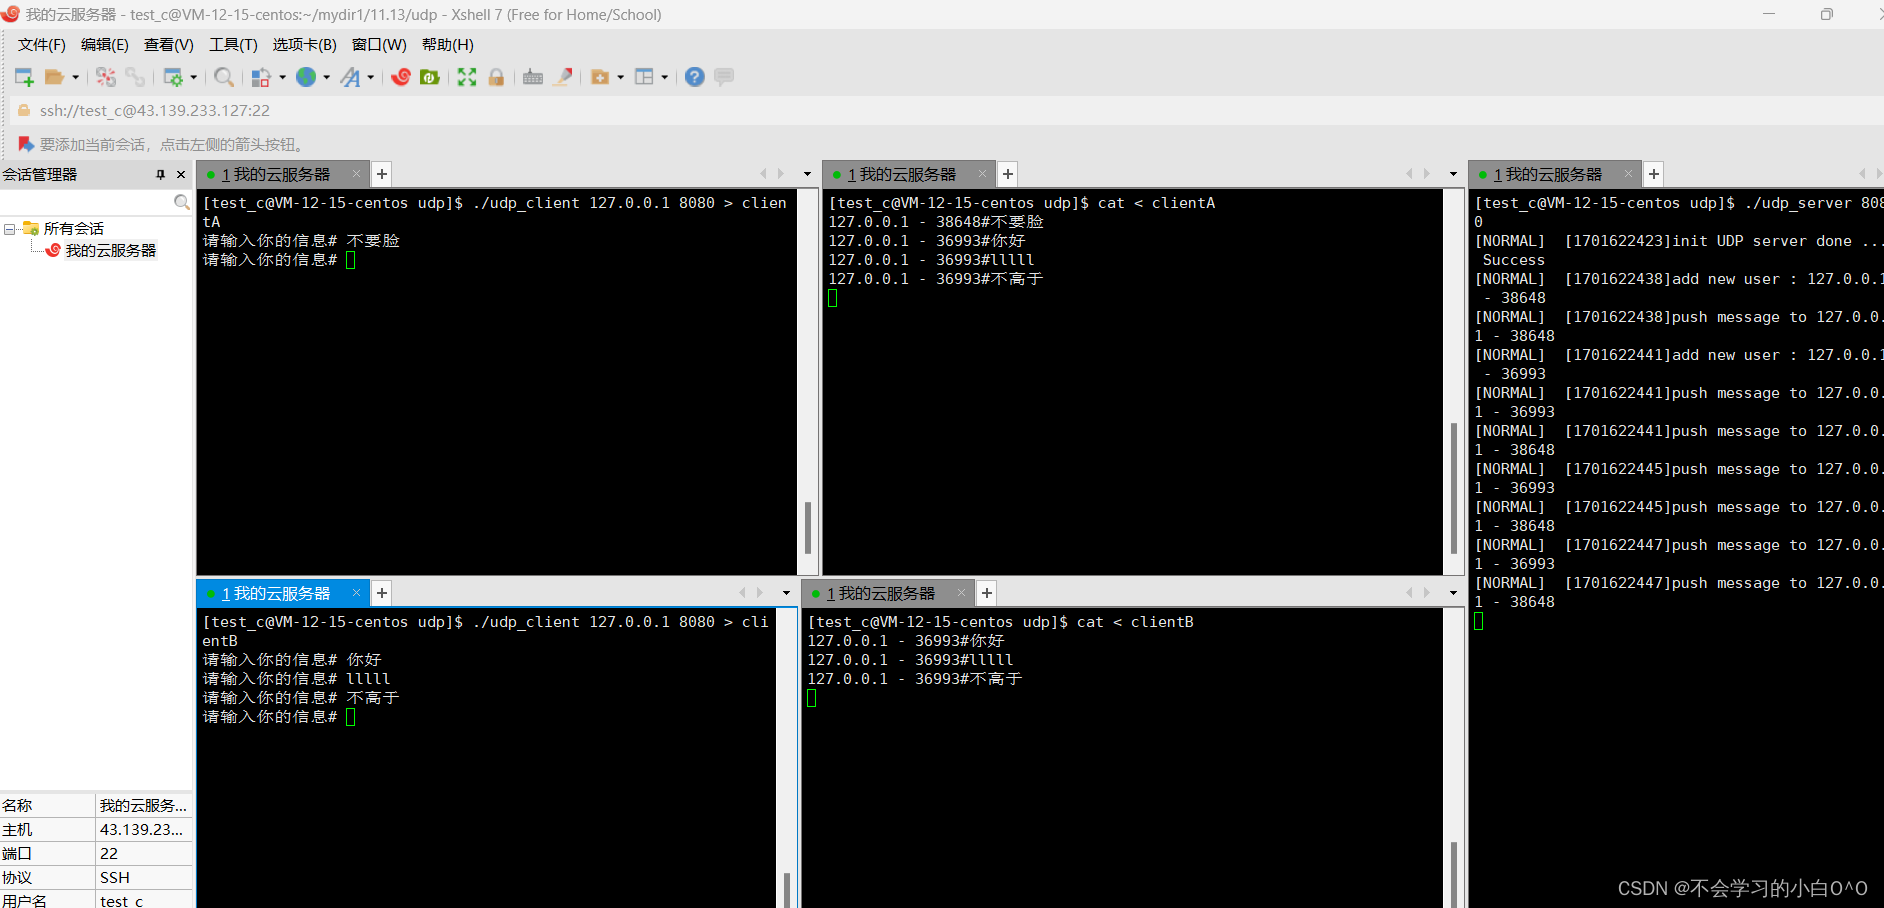1884x908 pixels.
Task: Open the 编辑(E) menu
Action: [x=104, y=45]
